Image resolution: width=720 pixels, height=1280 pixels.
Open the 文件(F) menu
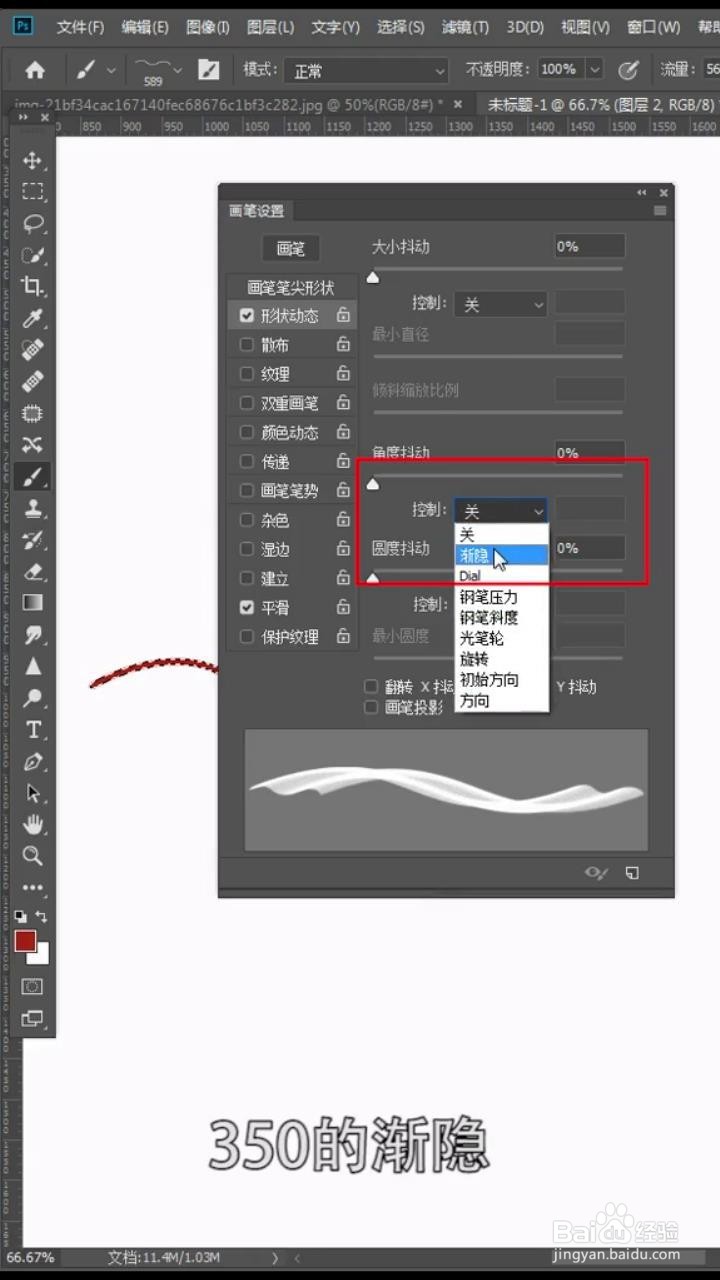80,27
